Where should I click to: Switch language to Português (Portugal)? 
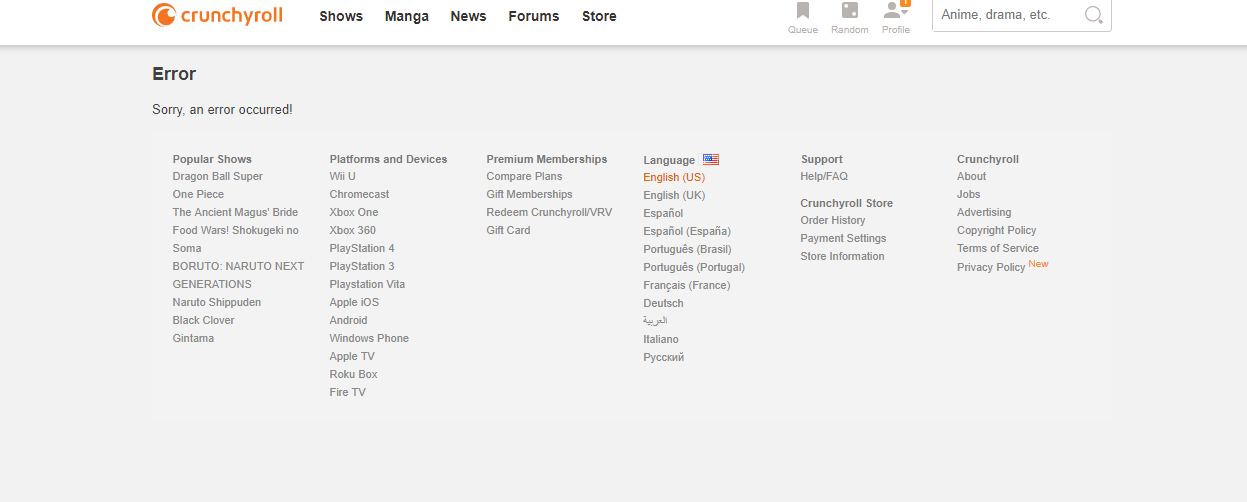[x=694, y=267]
